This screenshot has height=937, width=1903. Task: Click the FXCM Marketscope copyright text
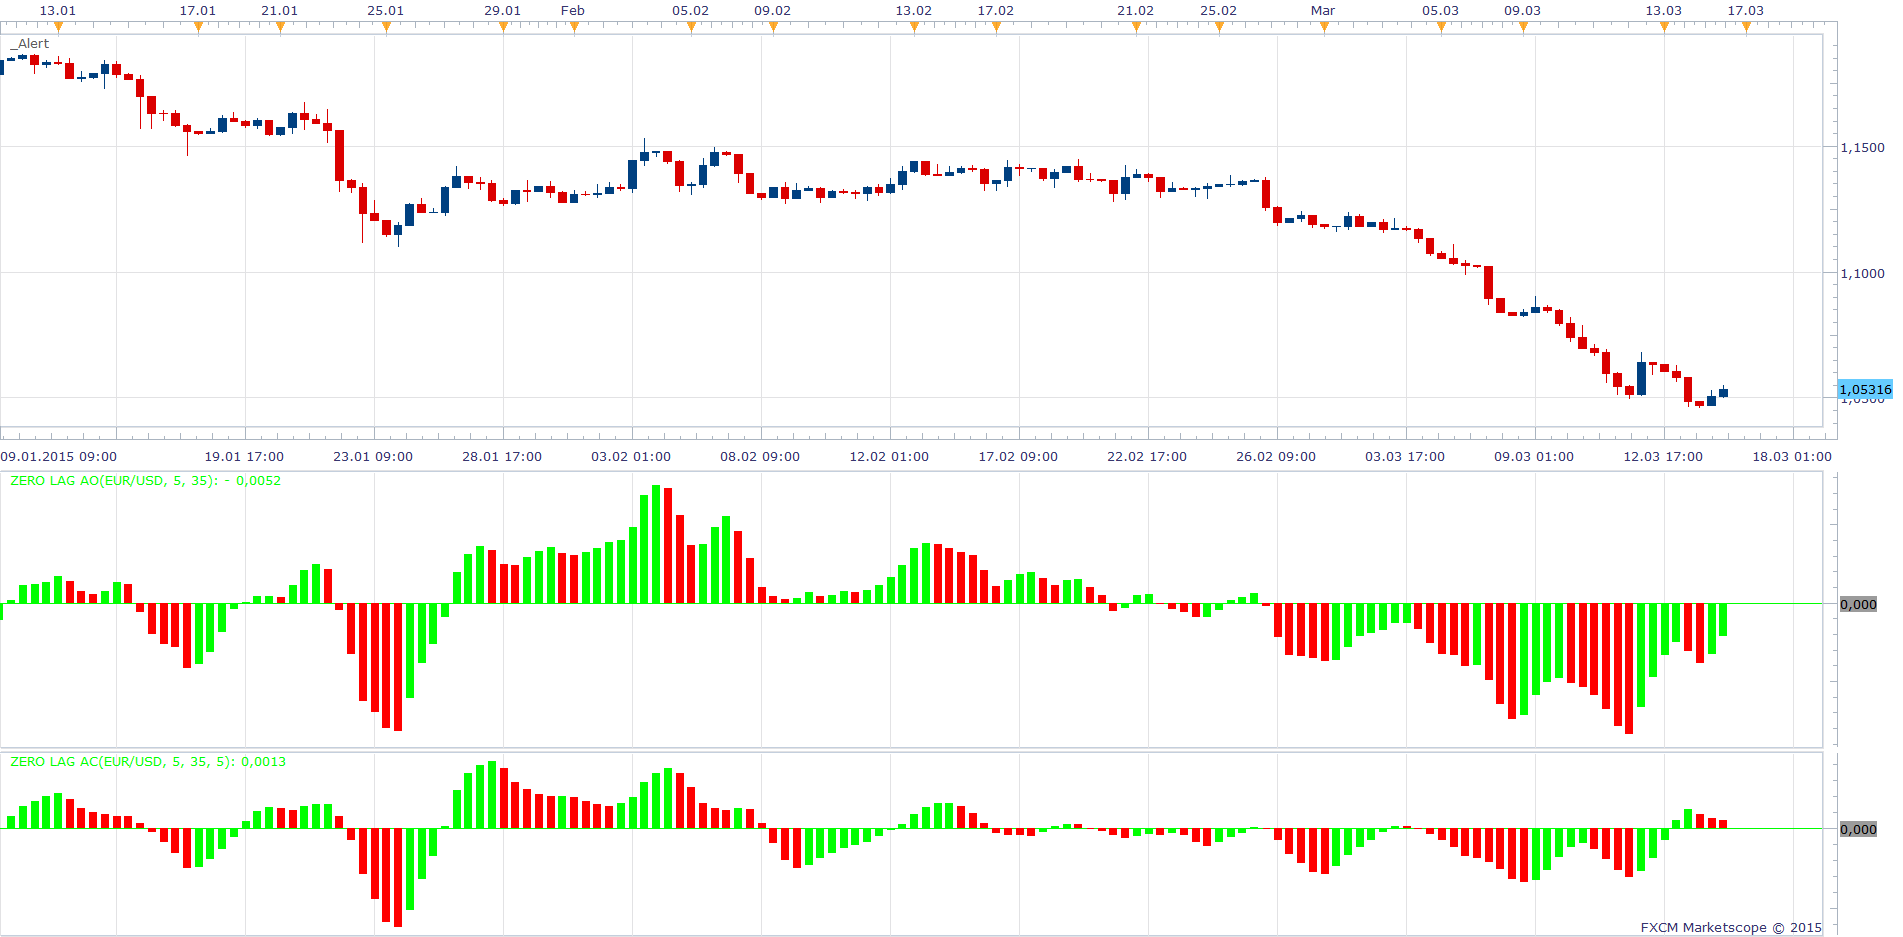coord(1731,928)
